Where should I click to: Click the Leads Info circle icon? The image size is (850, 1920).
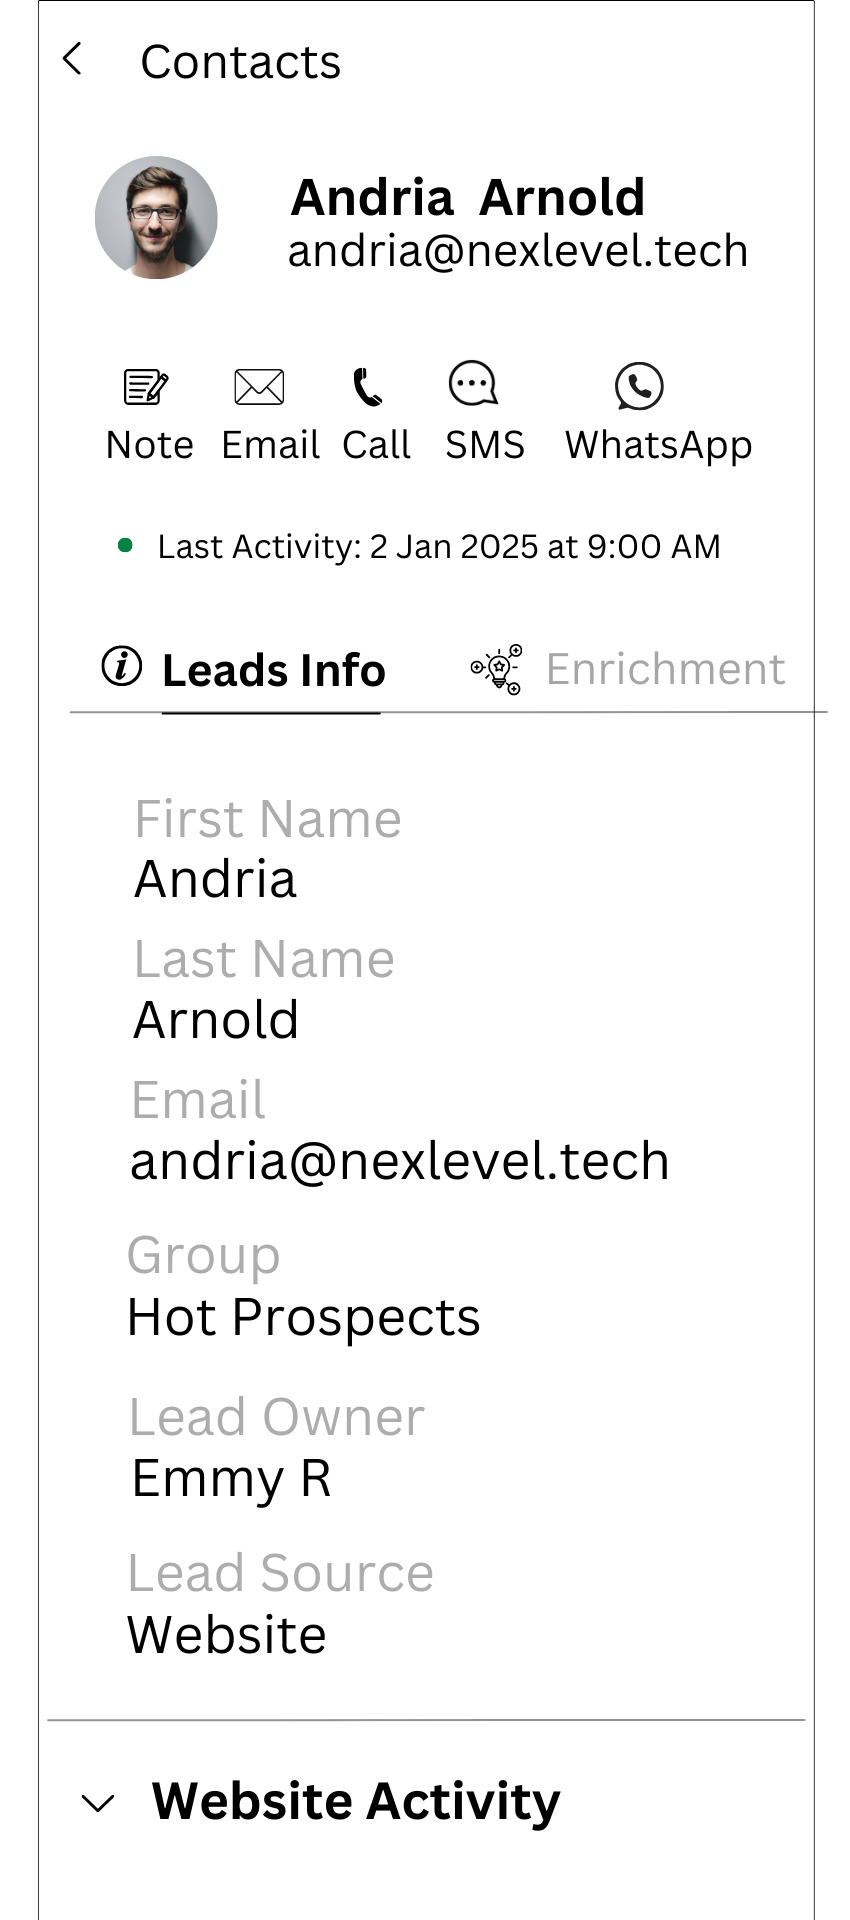pyautogui.click(x=122, y=666)
